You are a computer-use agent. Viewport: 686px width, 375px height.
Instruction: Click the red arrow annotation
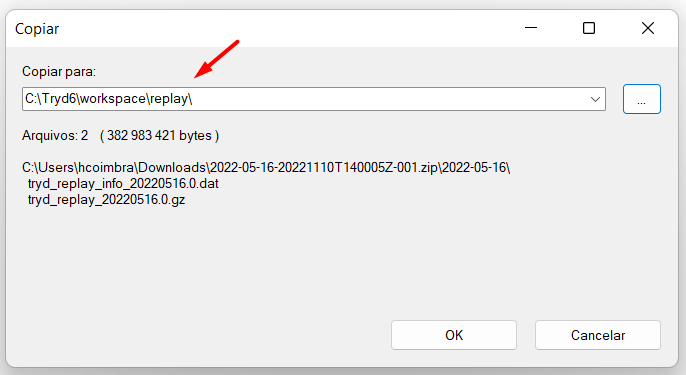[217, 59]
